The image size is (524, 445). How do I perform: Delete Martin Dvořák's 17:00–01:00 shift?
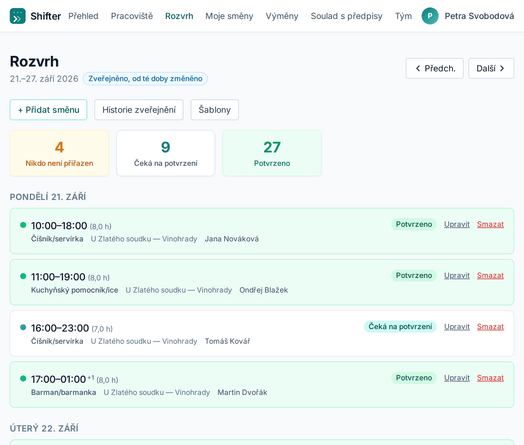490,378
